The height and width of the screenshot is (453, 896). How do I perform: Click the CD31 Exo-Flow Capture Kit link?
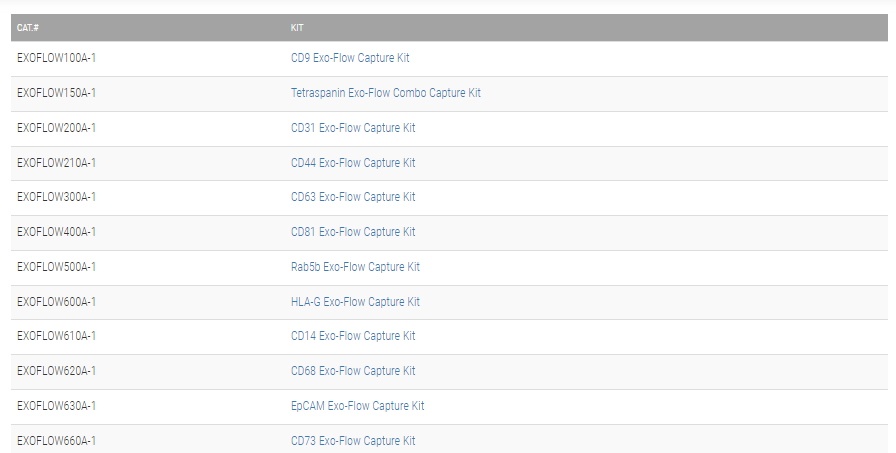click(x=352, y=128)
